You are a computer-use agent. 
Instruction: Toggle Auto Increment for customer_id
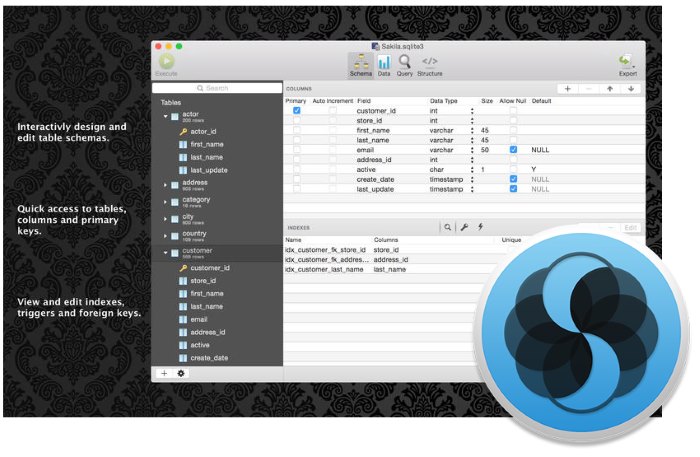333,110
